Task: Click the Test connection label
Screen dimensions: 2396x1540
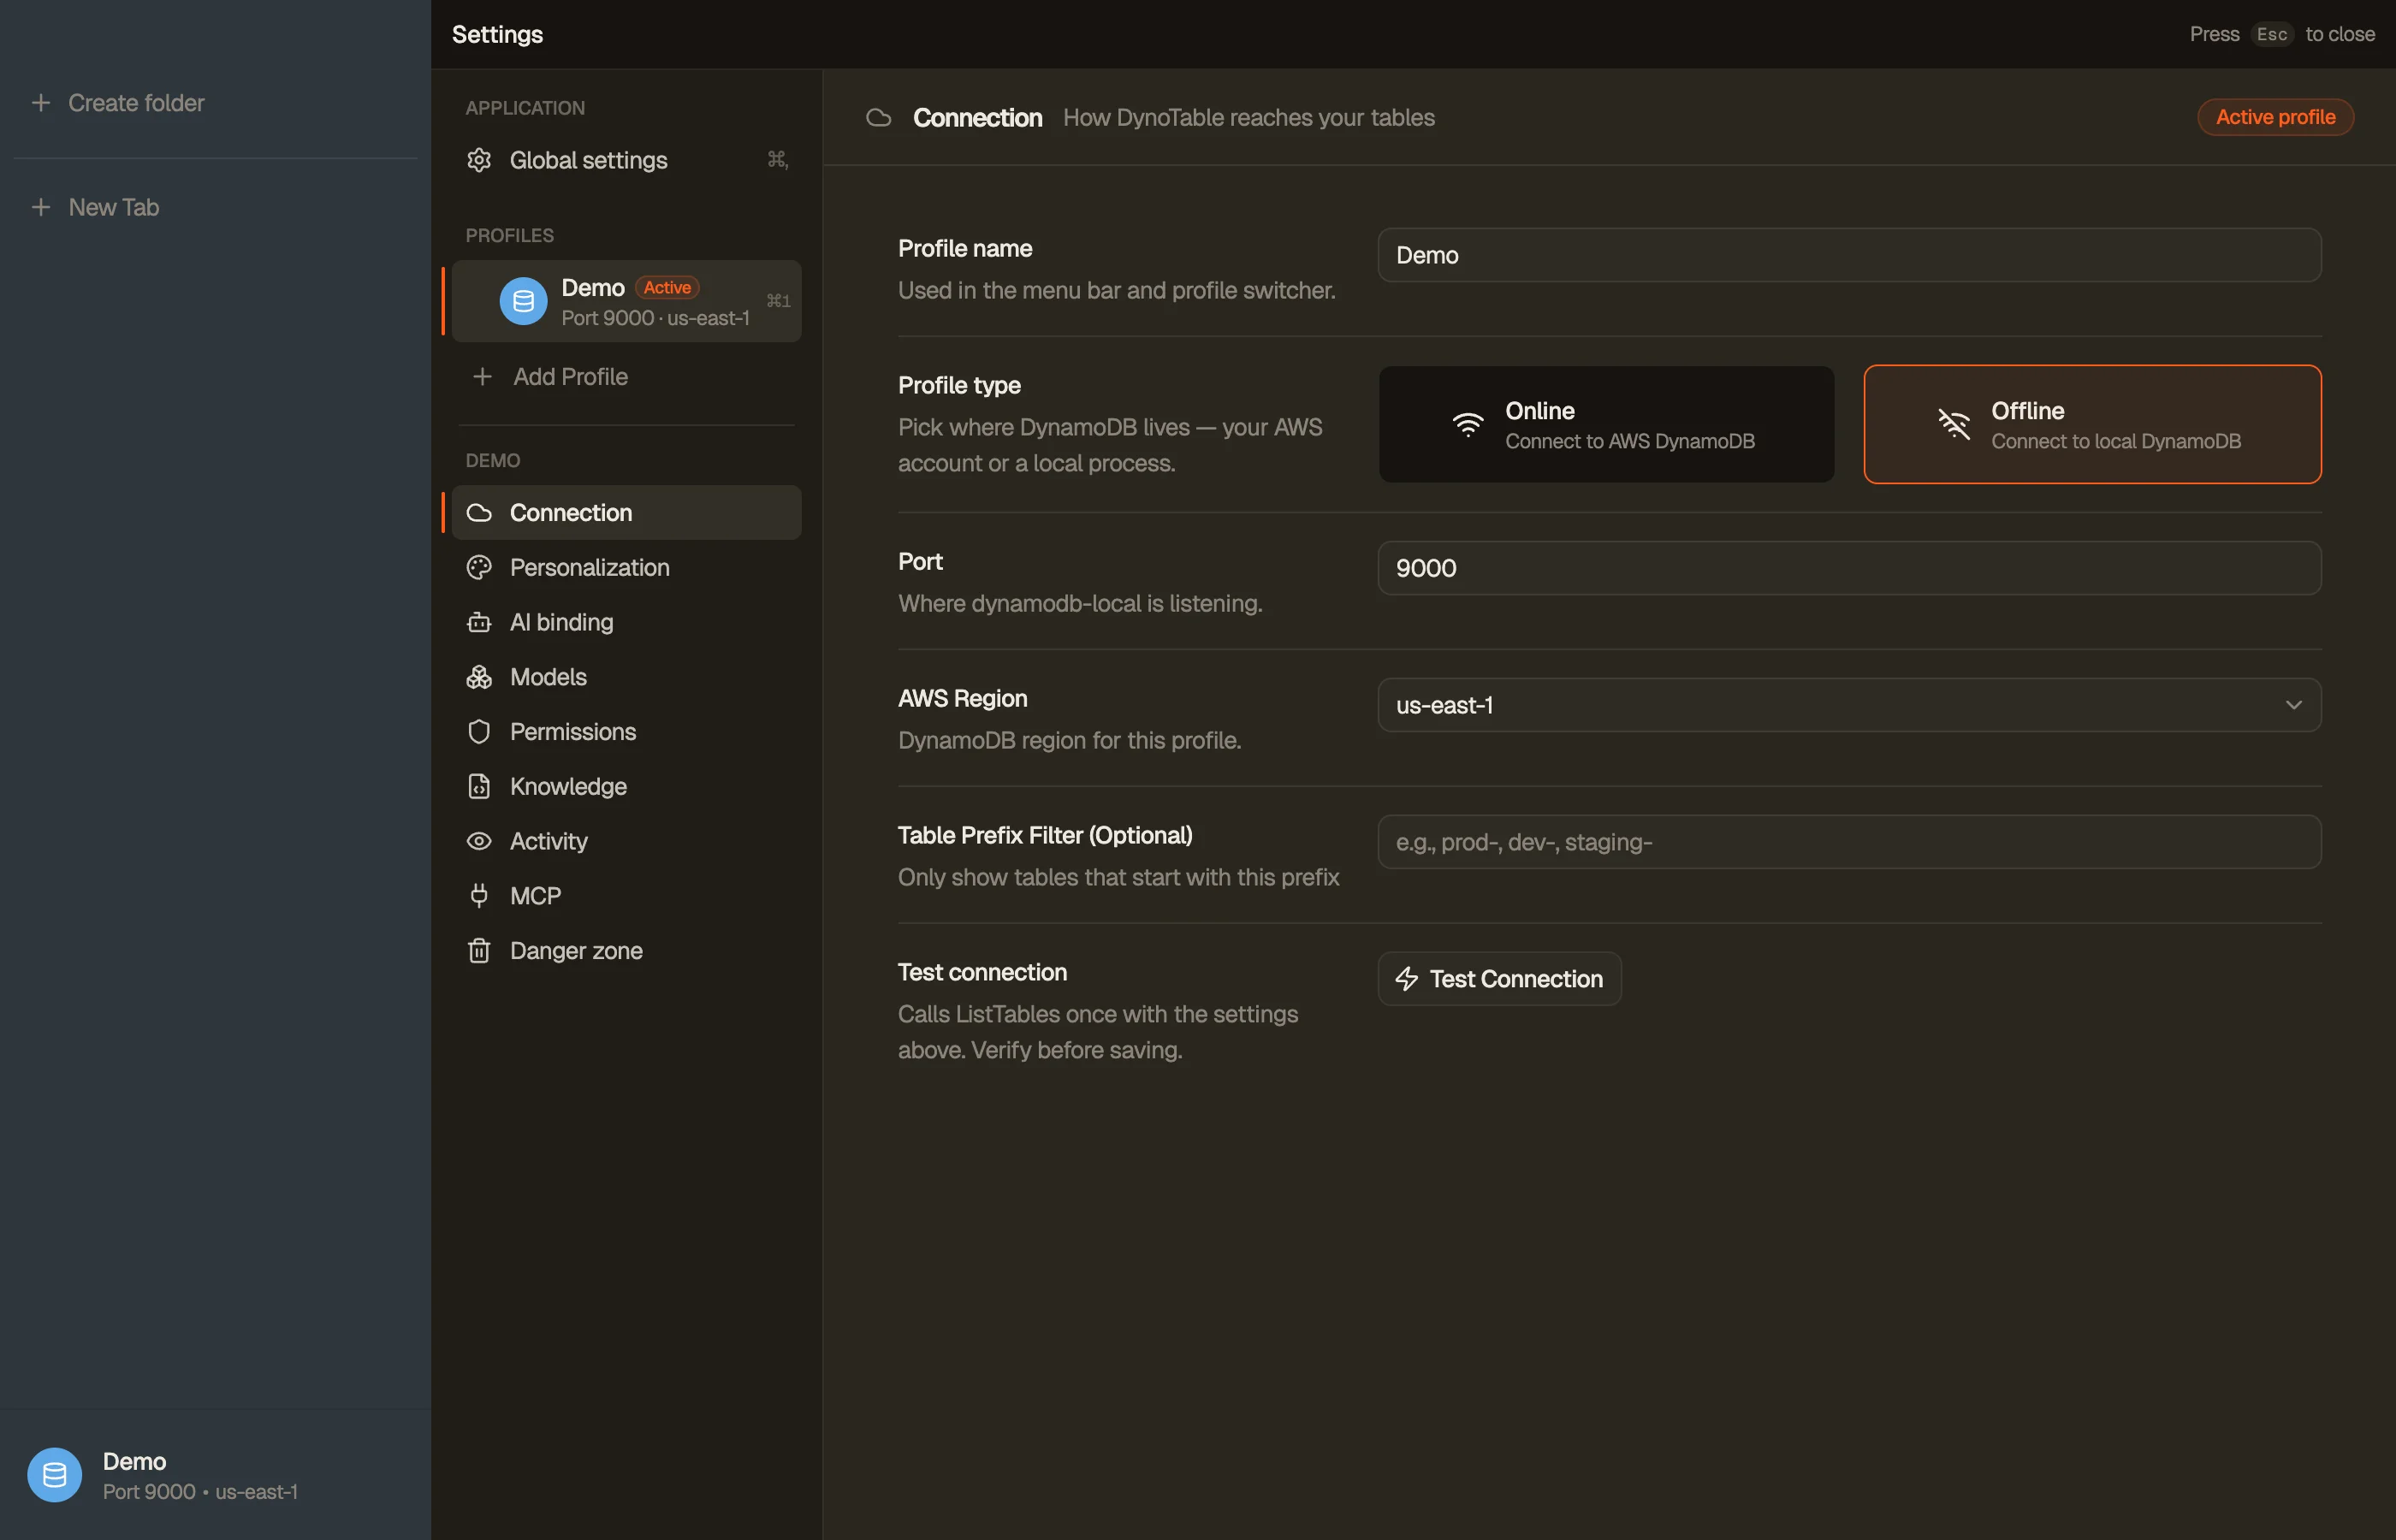Action: [x=982, y=972]
